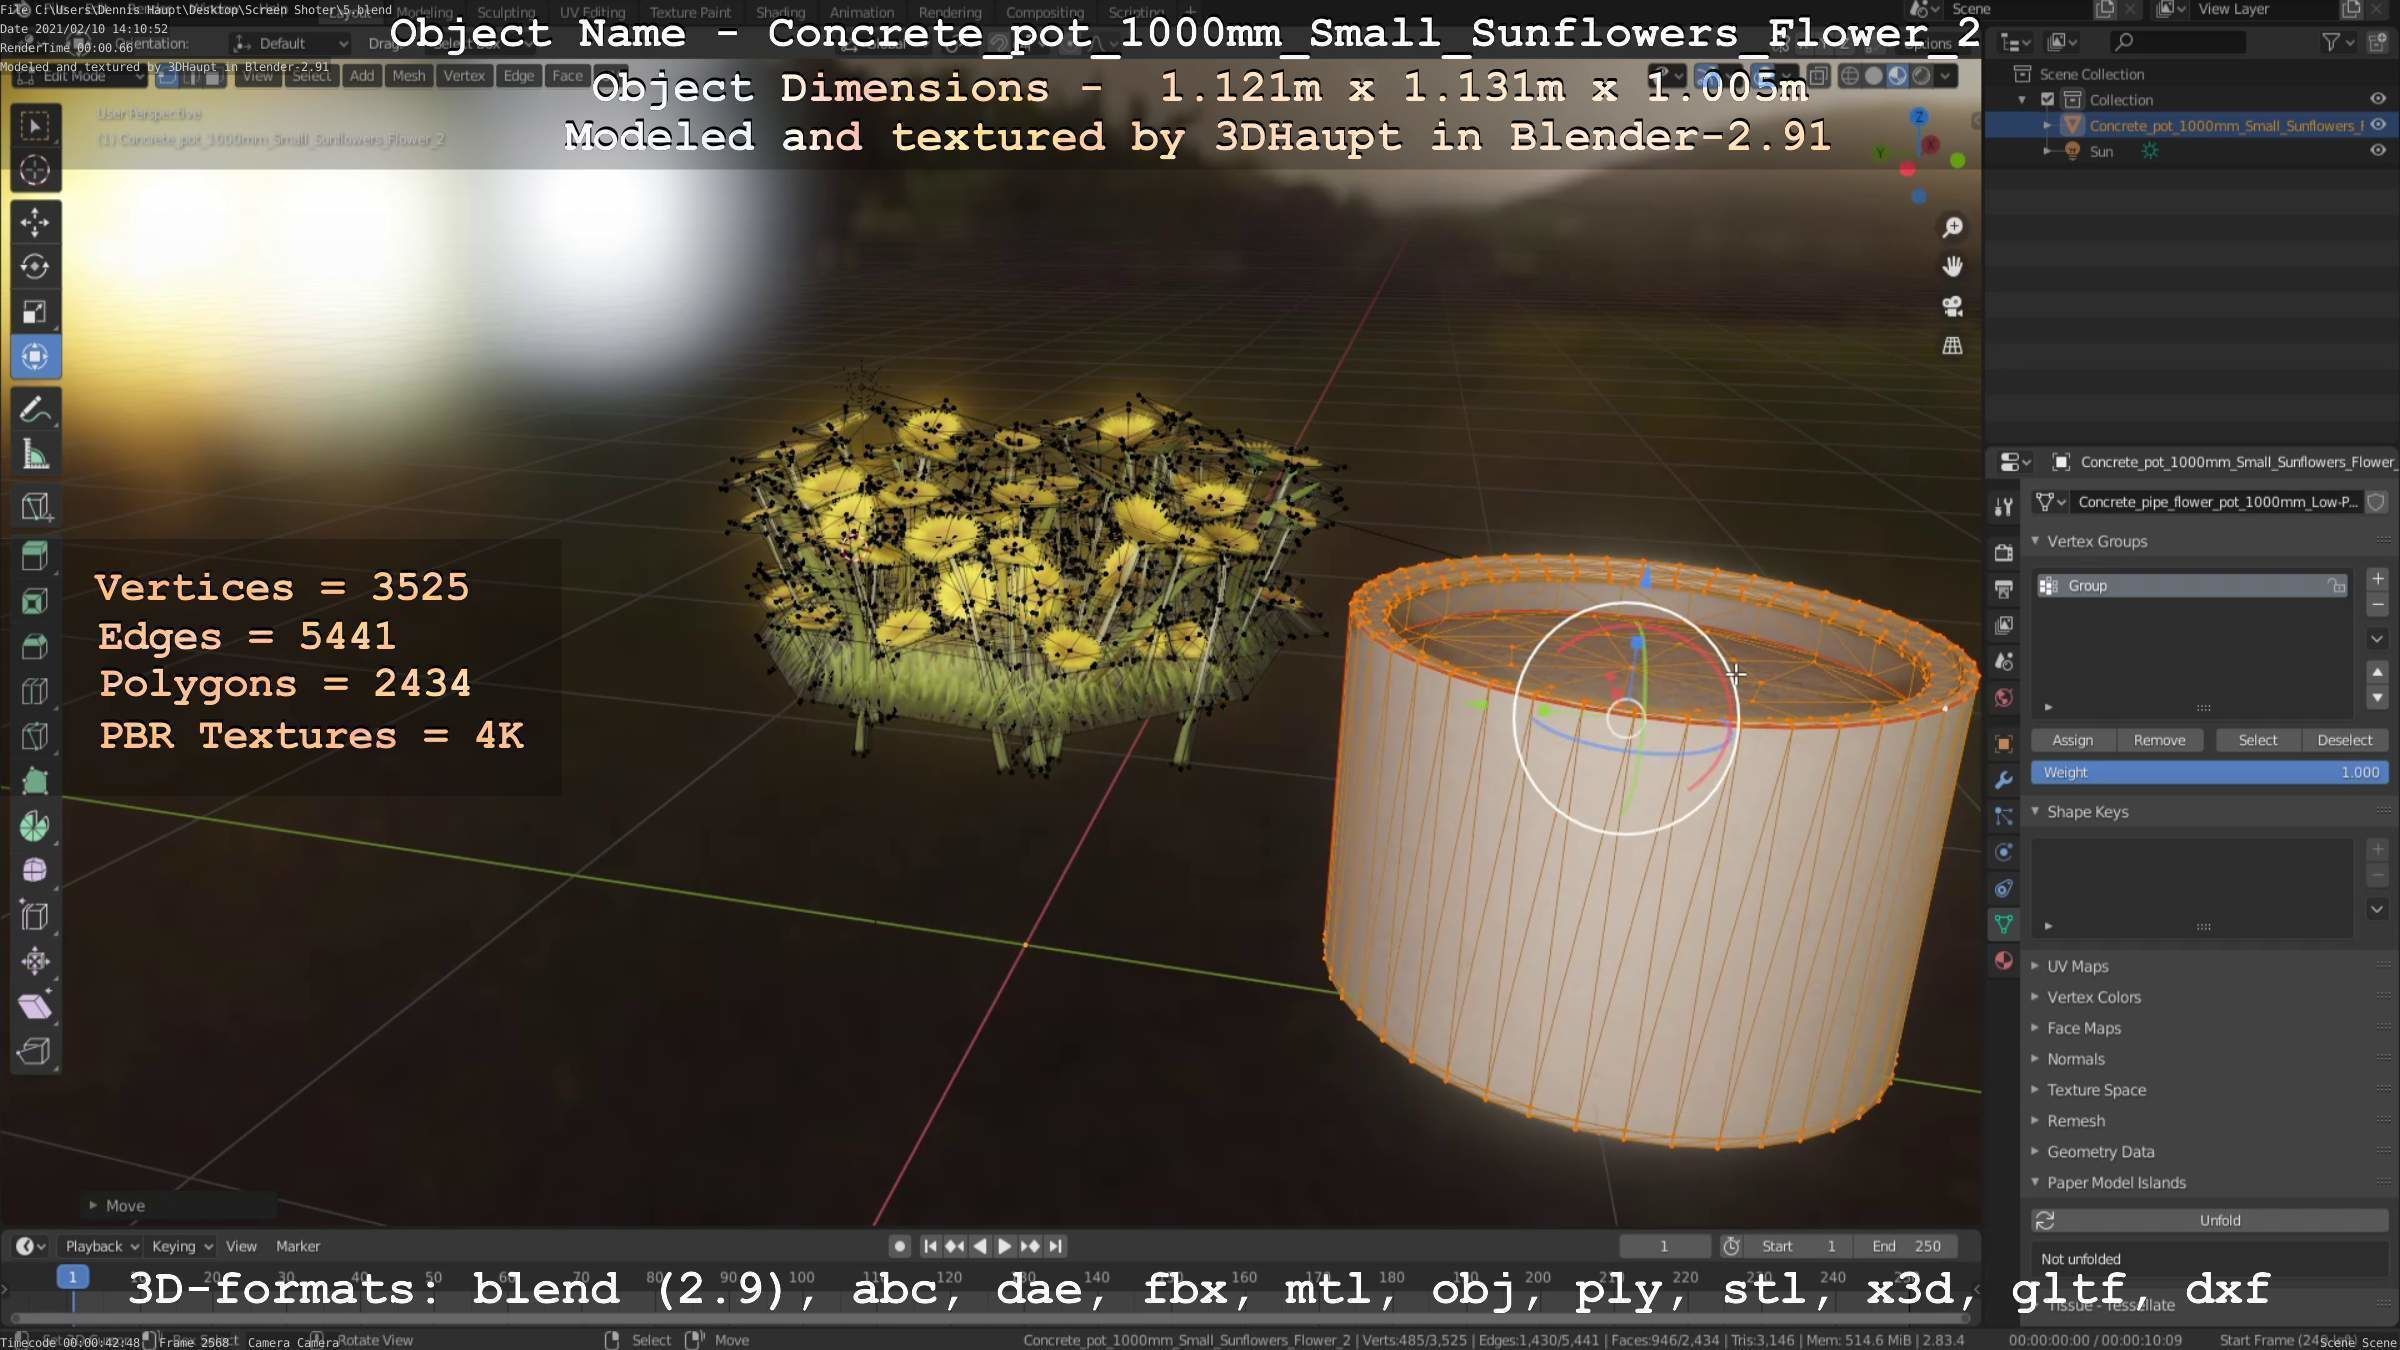Click the pan view hand icon
2400x1350 pixels.
1952,267
